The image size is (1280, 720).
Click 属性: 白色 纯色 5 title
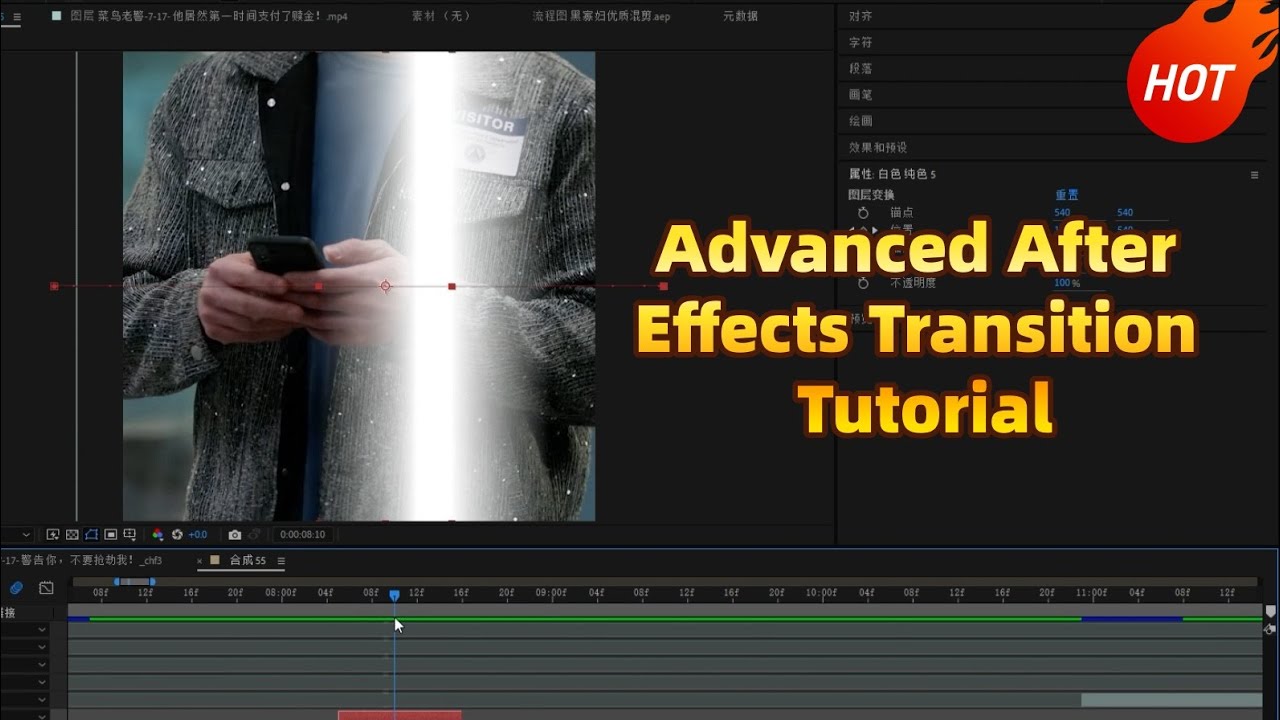[892, 175]
